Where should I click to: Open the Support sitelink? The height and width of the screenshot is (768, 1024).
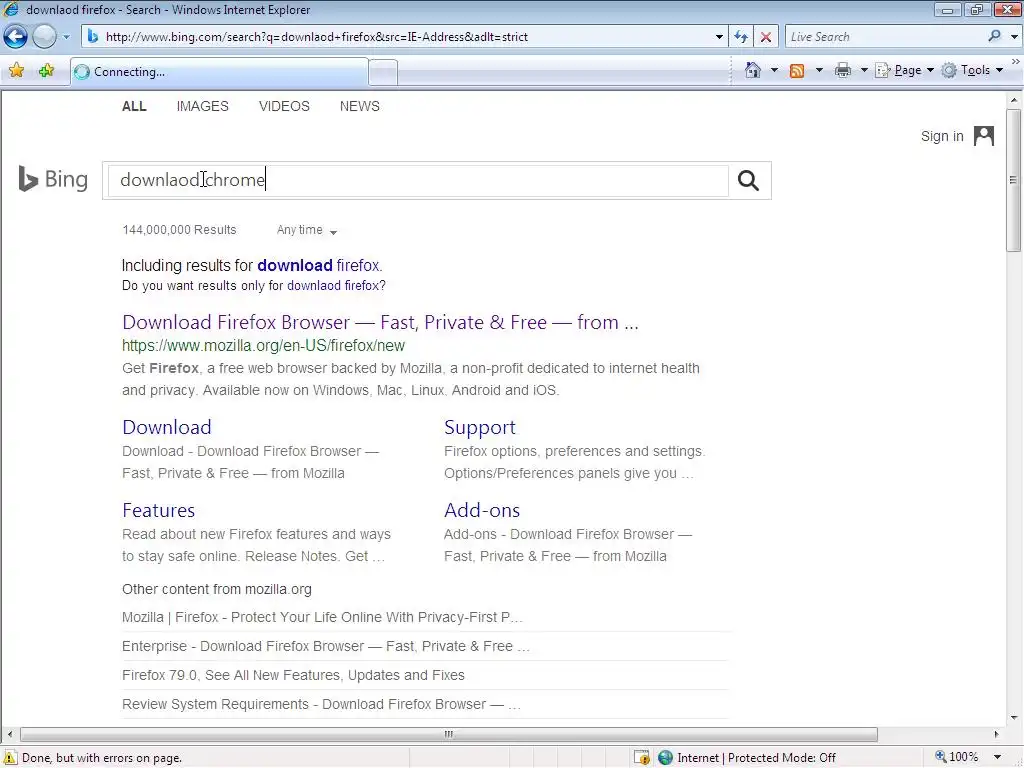[480, 427]
